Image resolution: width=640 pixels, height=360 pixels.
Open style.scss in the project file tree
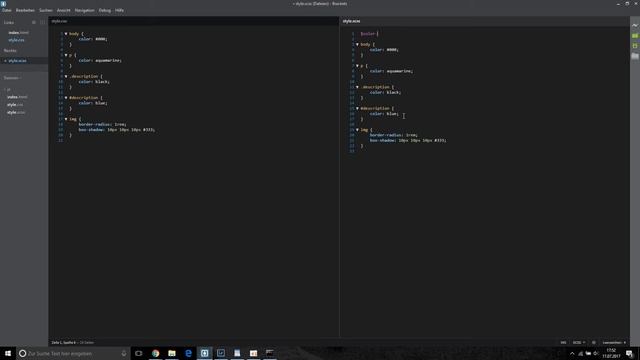(x=16, y=113)
